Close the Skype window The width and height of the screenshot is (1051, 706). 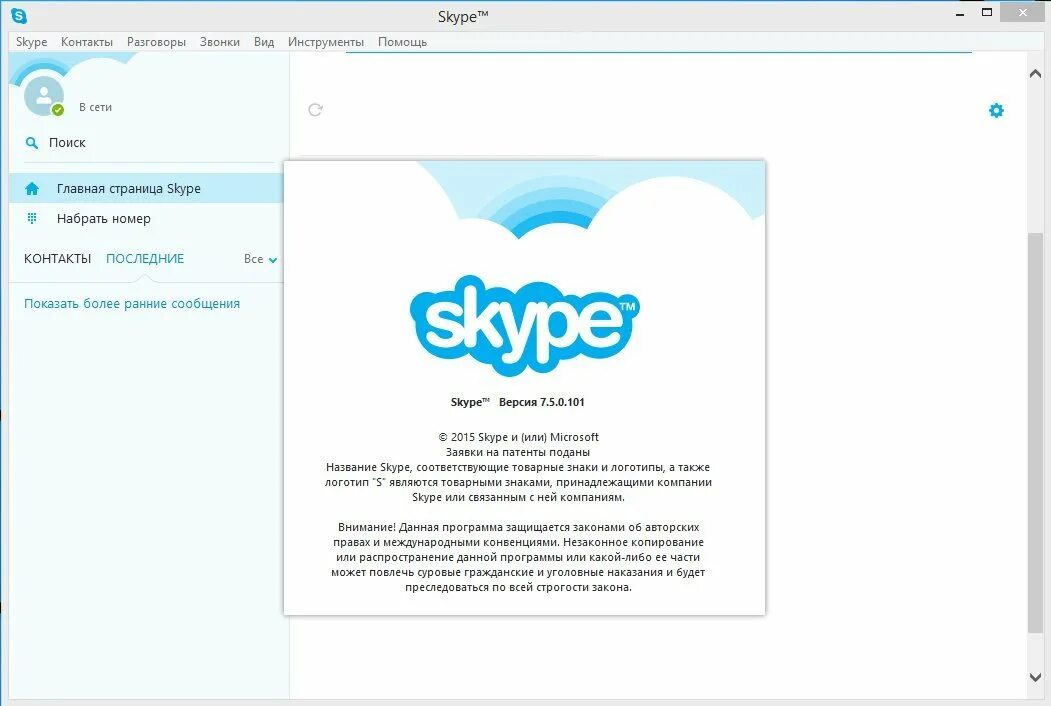pyautogui.click(x=1023, y=13)
